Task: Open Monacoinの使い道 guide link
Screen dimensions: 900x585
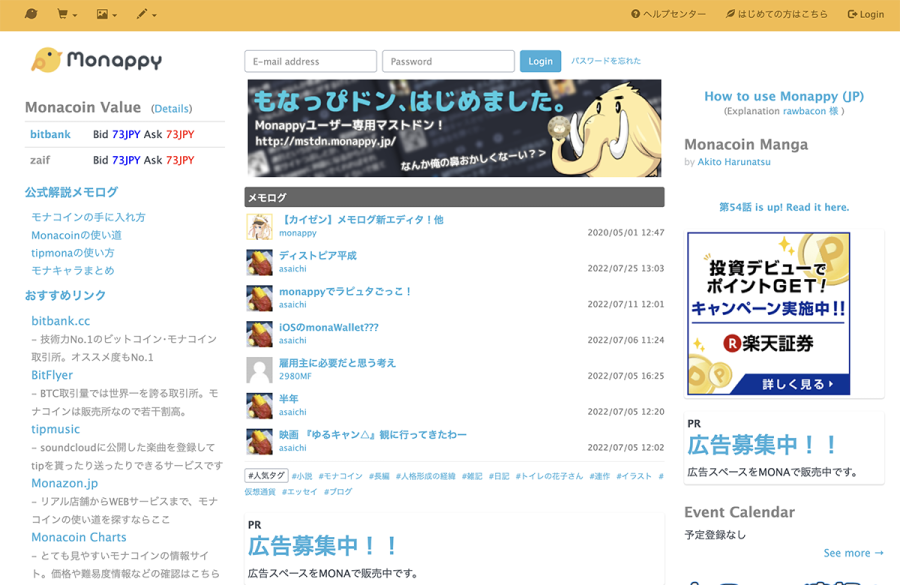Action: tap(76, 235)
